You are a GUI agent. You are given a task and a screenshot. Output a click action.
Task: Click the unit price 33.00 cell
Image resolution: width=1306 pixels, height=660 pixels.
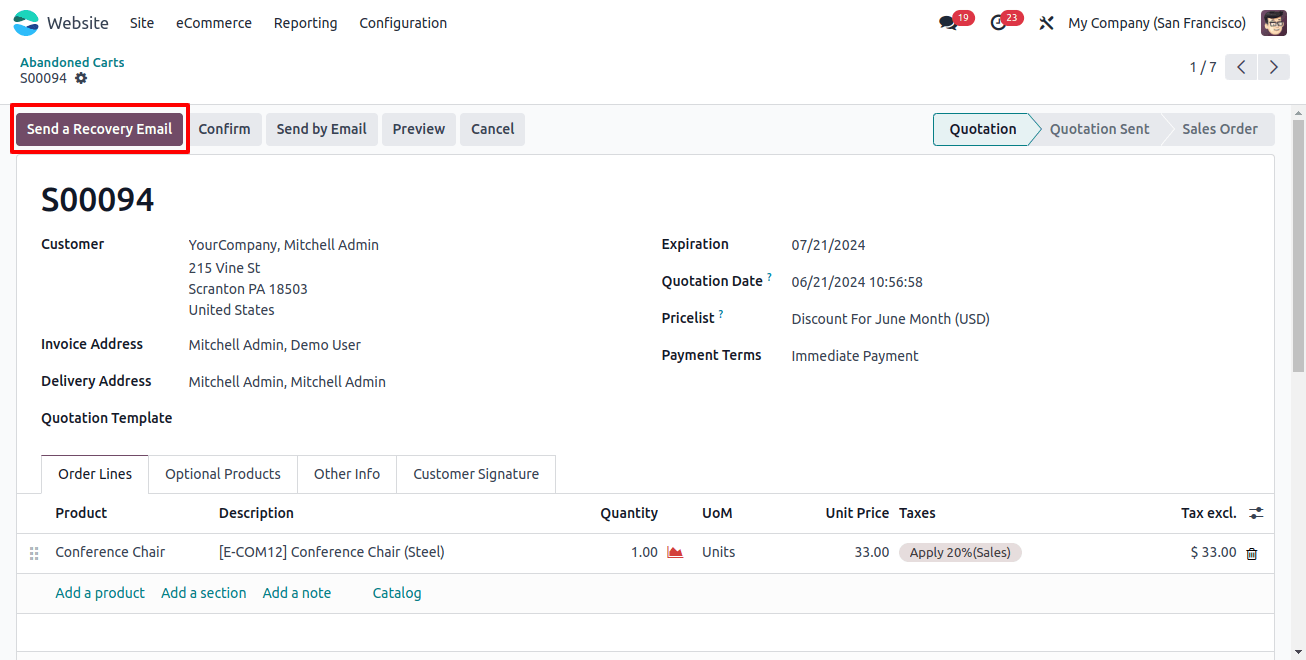coord(871,552)
